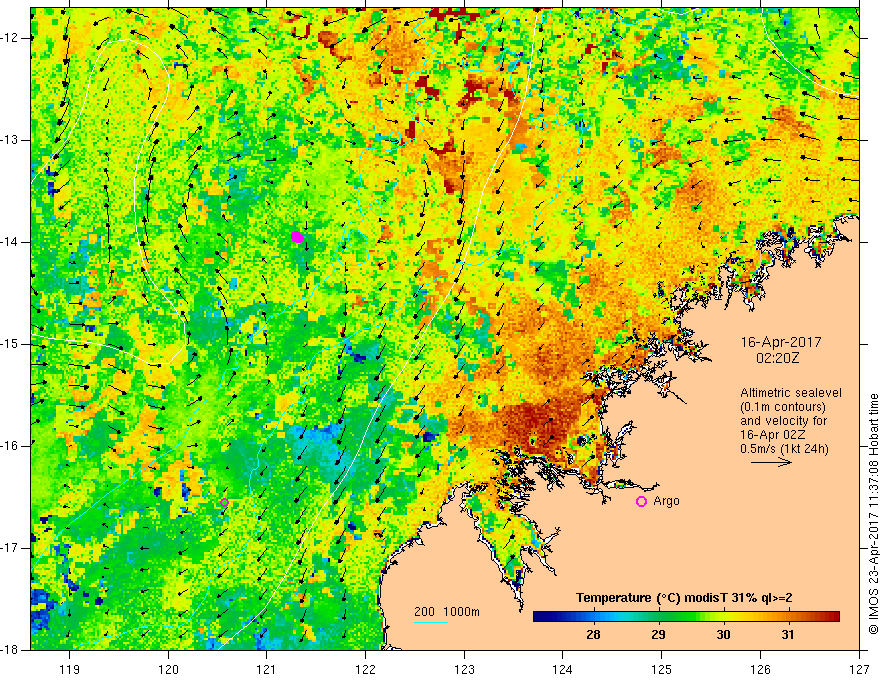Click the longitude axis label '126'
880x680 pixels.
[760, 669]
